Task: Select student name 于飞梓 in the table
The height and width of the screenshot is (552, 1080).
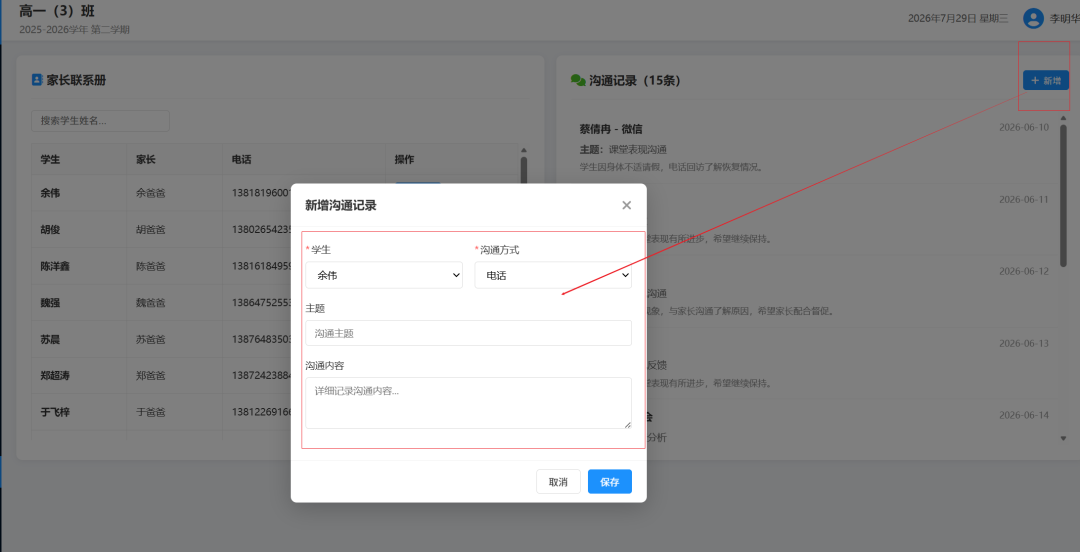Action: point(55,412)
